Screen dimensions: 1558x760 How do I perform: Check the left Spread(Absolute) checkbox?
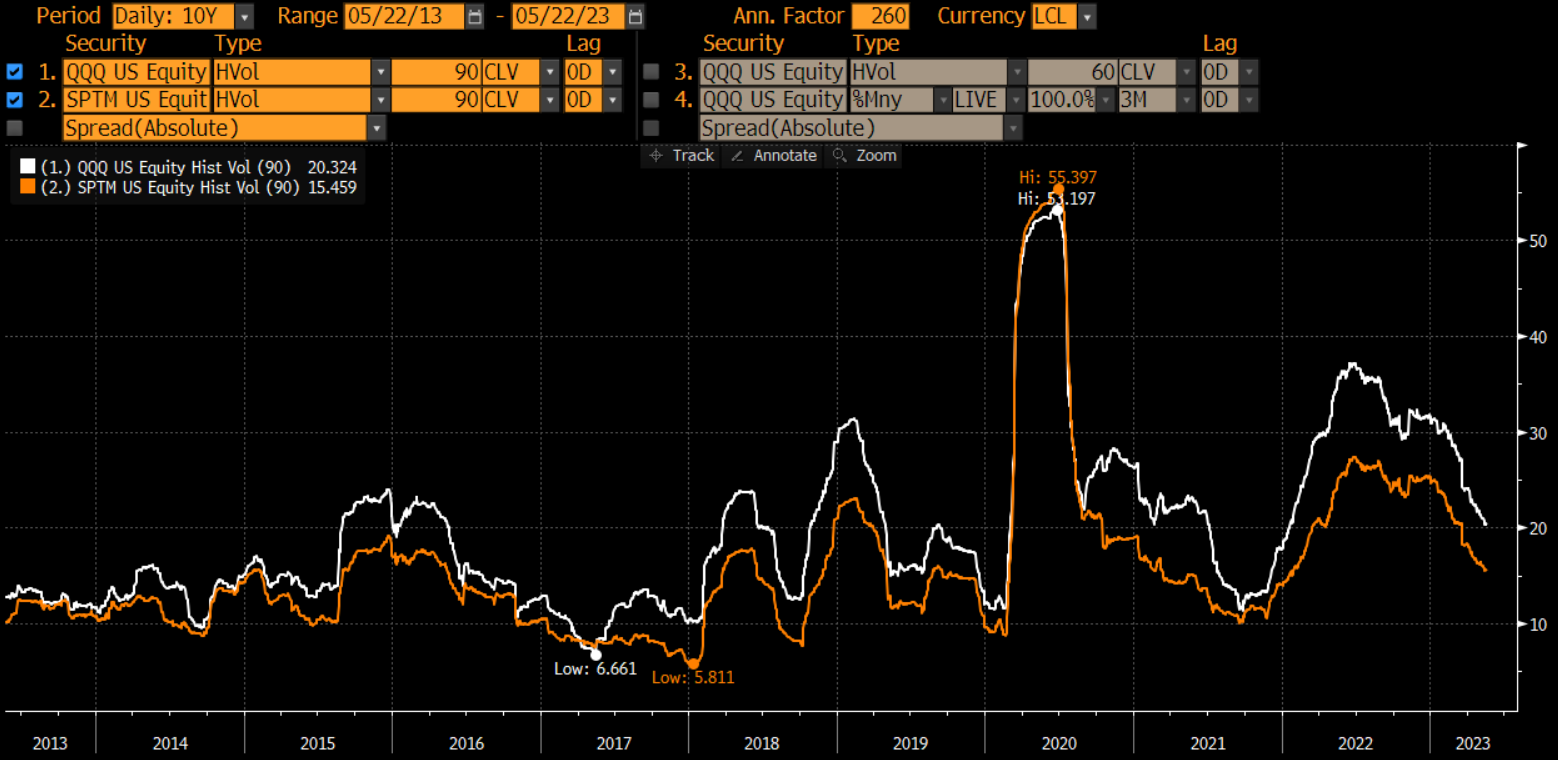pos(12,128)
